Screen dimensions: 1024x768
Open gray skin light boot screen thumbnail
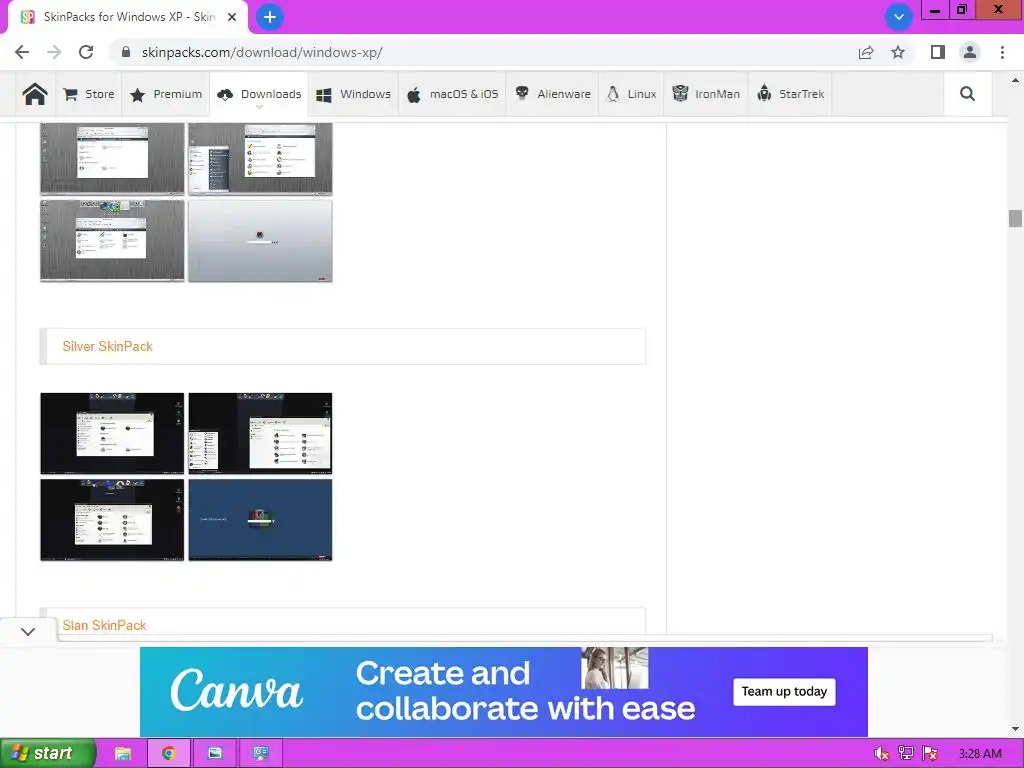pos(260,240)
